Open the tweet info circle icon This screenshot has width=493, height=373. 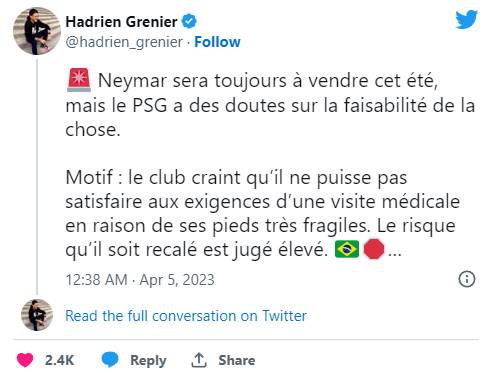coord(467,279)
